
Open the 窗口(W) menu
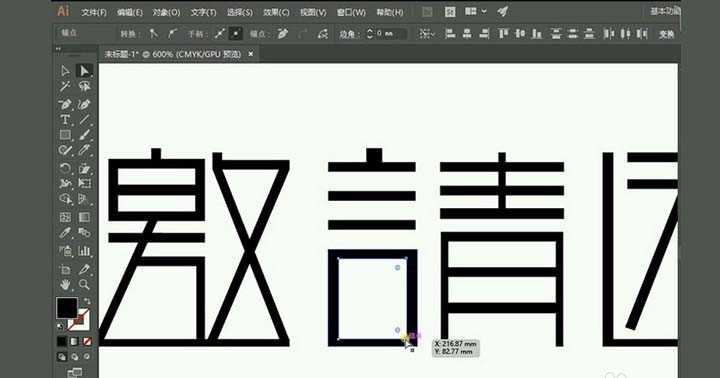coord(351,12)
